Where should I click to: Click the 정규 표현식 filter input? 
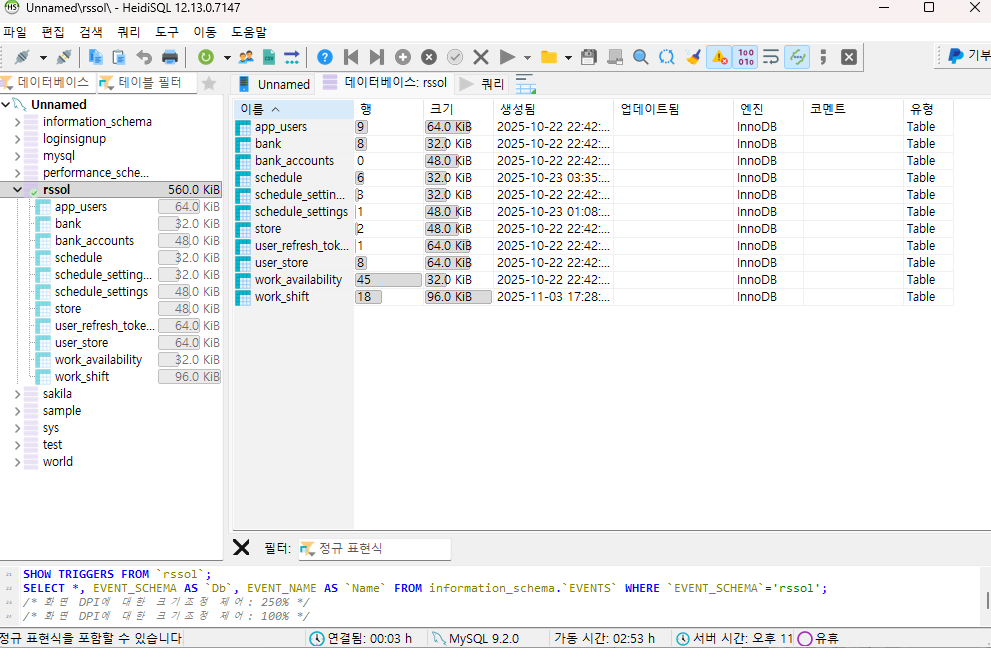375,548
